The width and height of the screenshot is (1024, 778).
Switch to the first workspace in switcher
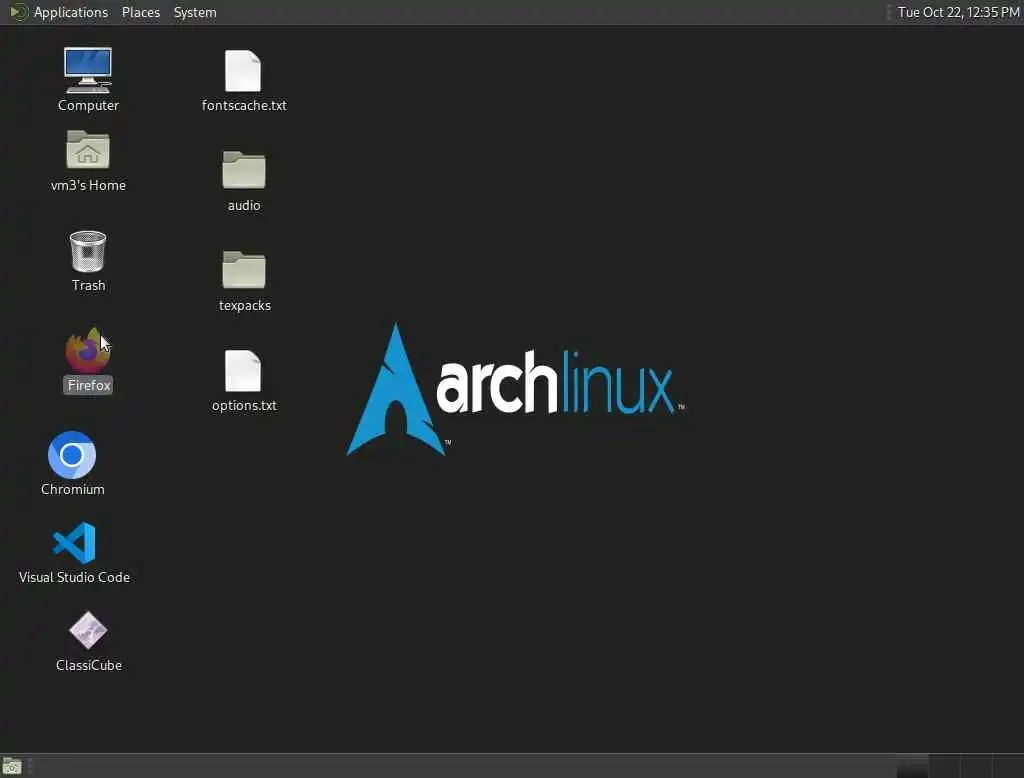tap(912, 766)
